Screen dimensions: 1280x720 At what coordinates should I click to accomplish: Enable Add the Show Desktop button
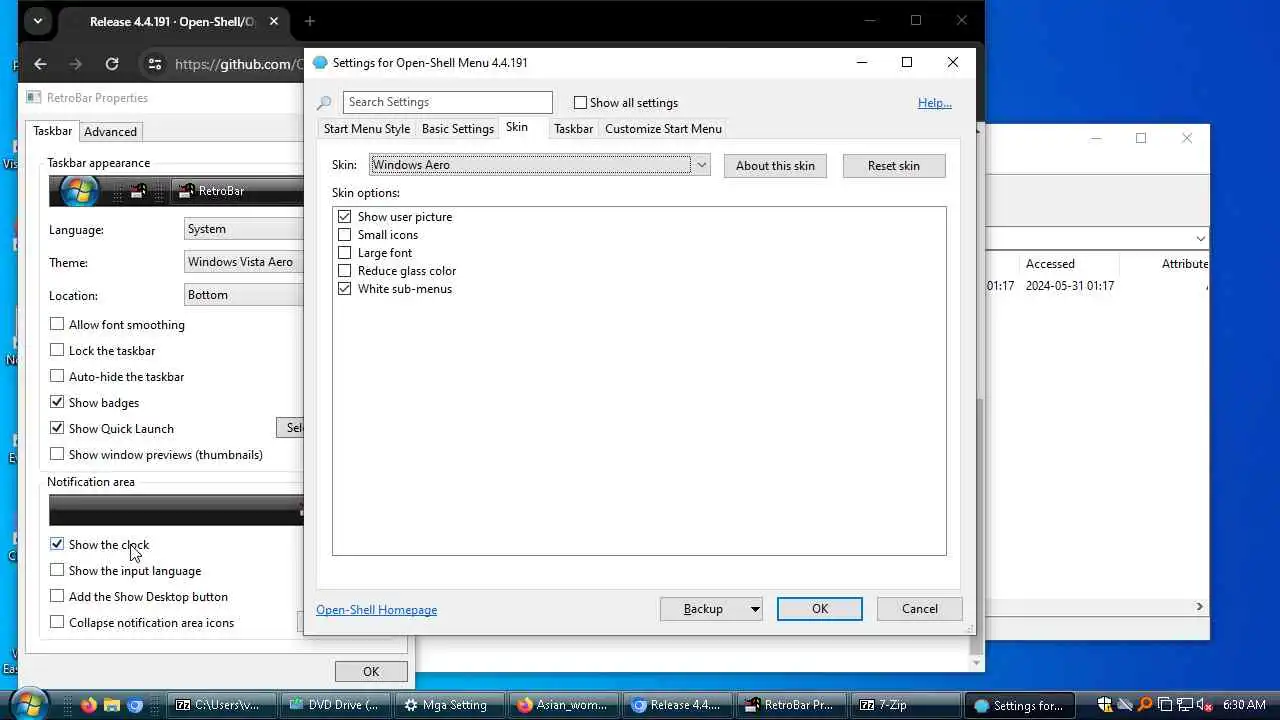pyautogui.click(x=57, y=596)
